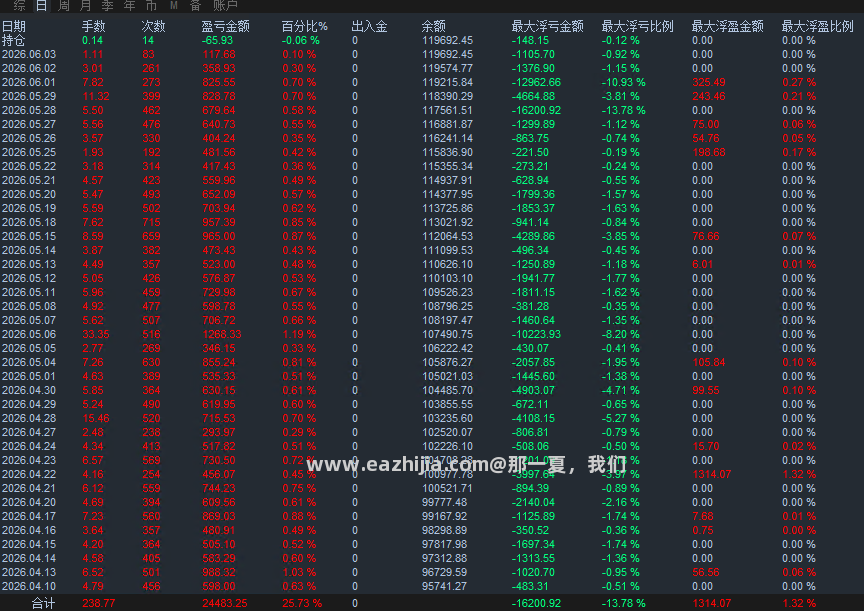This screenshot has width=864, height=611.
Task: Sort by the 盈亏金额 column header
Action: [225, 26]
